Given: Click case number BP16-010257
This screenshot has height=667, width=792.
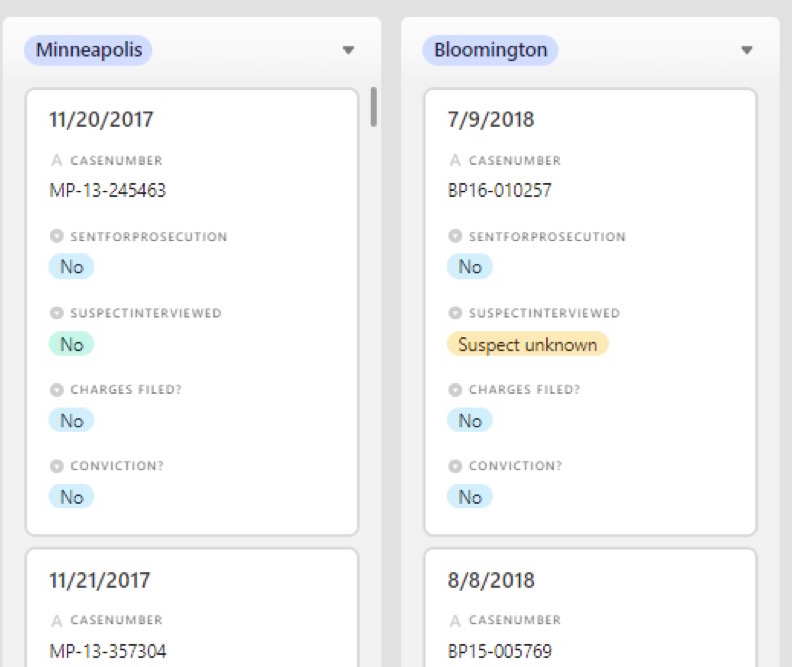Looking at the screenshot, I should point(500,190).
